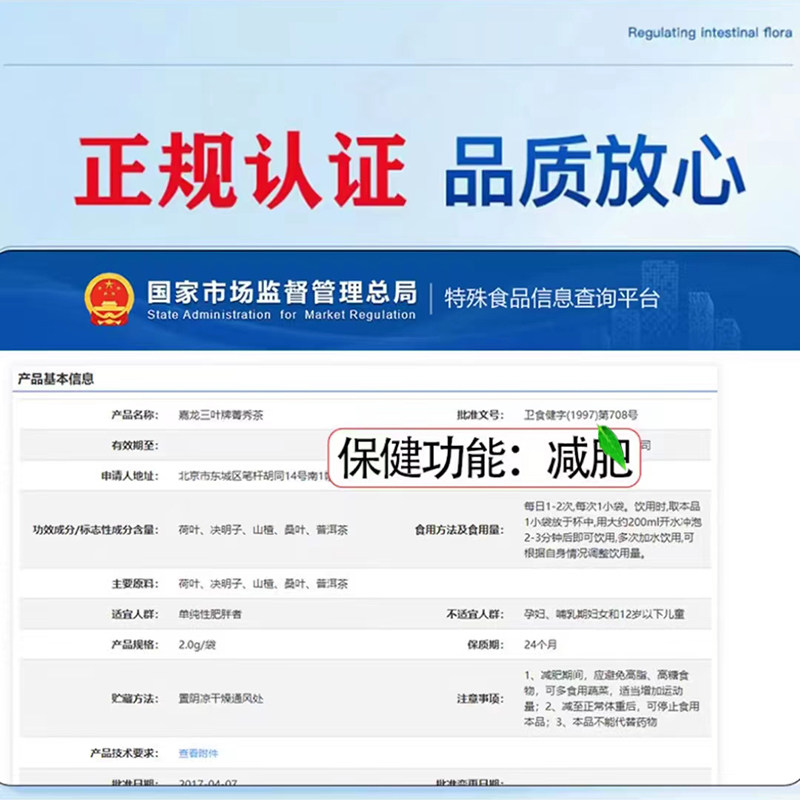
Task: Click the 申请人地址 field label
Action: (x=130, y=476)
